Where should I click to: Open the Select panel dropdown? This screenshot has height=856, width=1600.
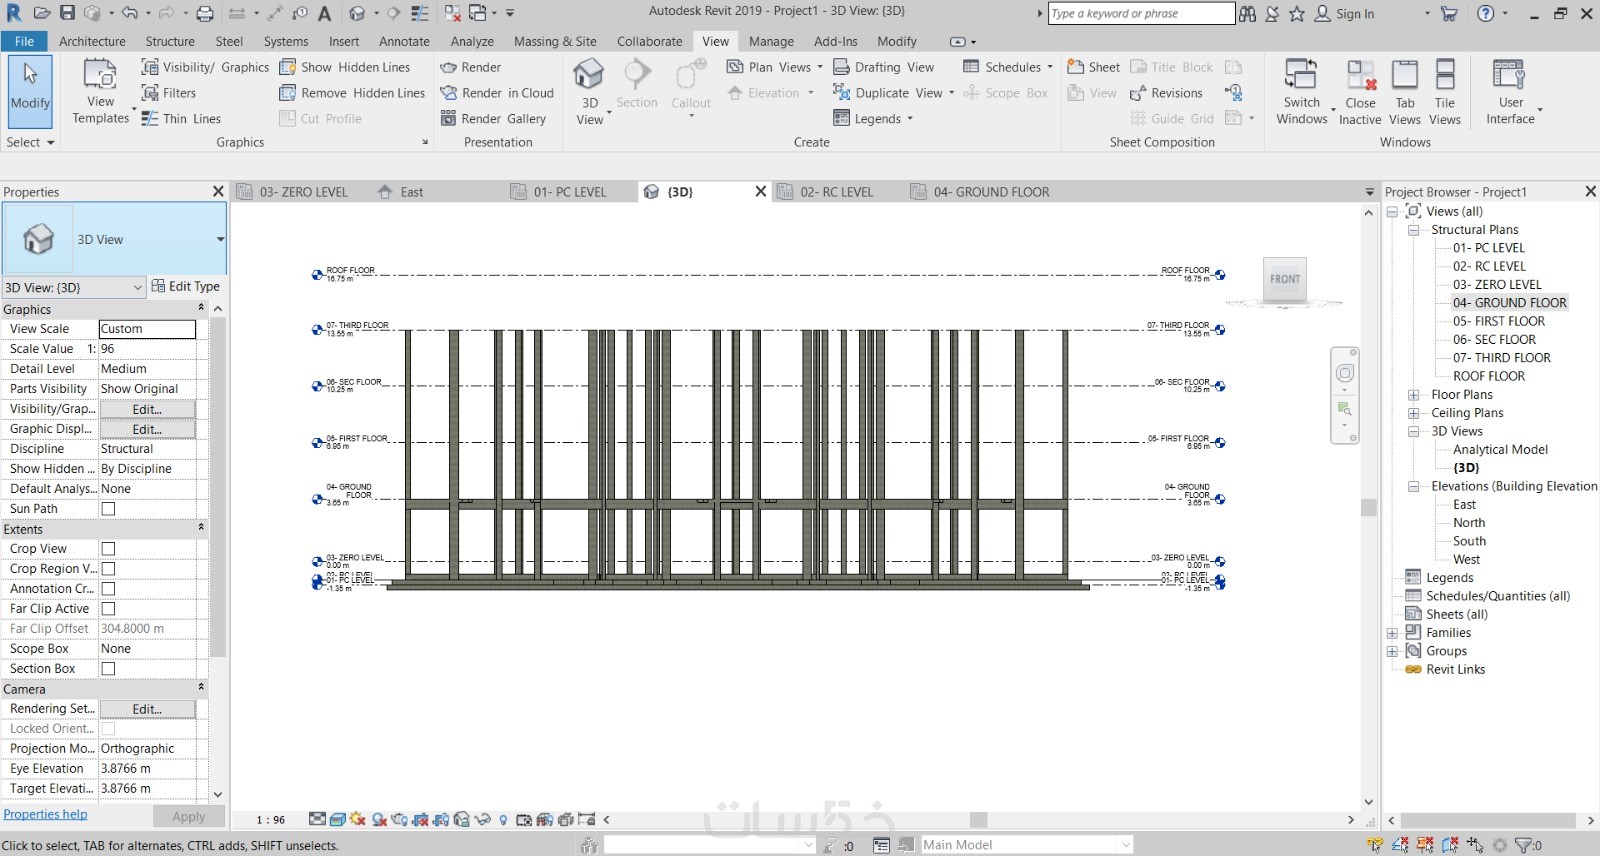(30, 142)
